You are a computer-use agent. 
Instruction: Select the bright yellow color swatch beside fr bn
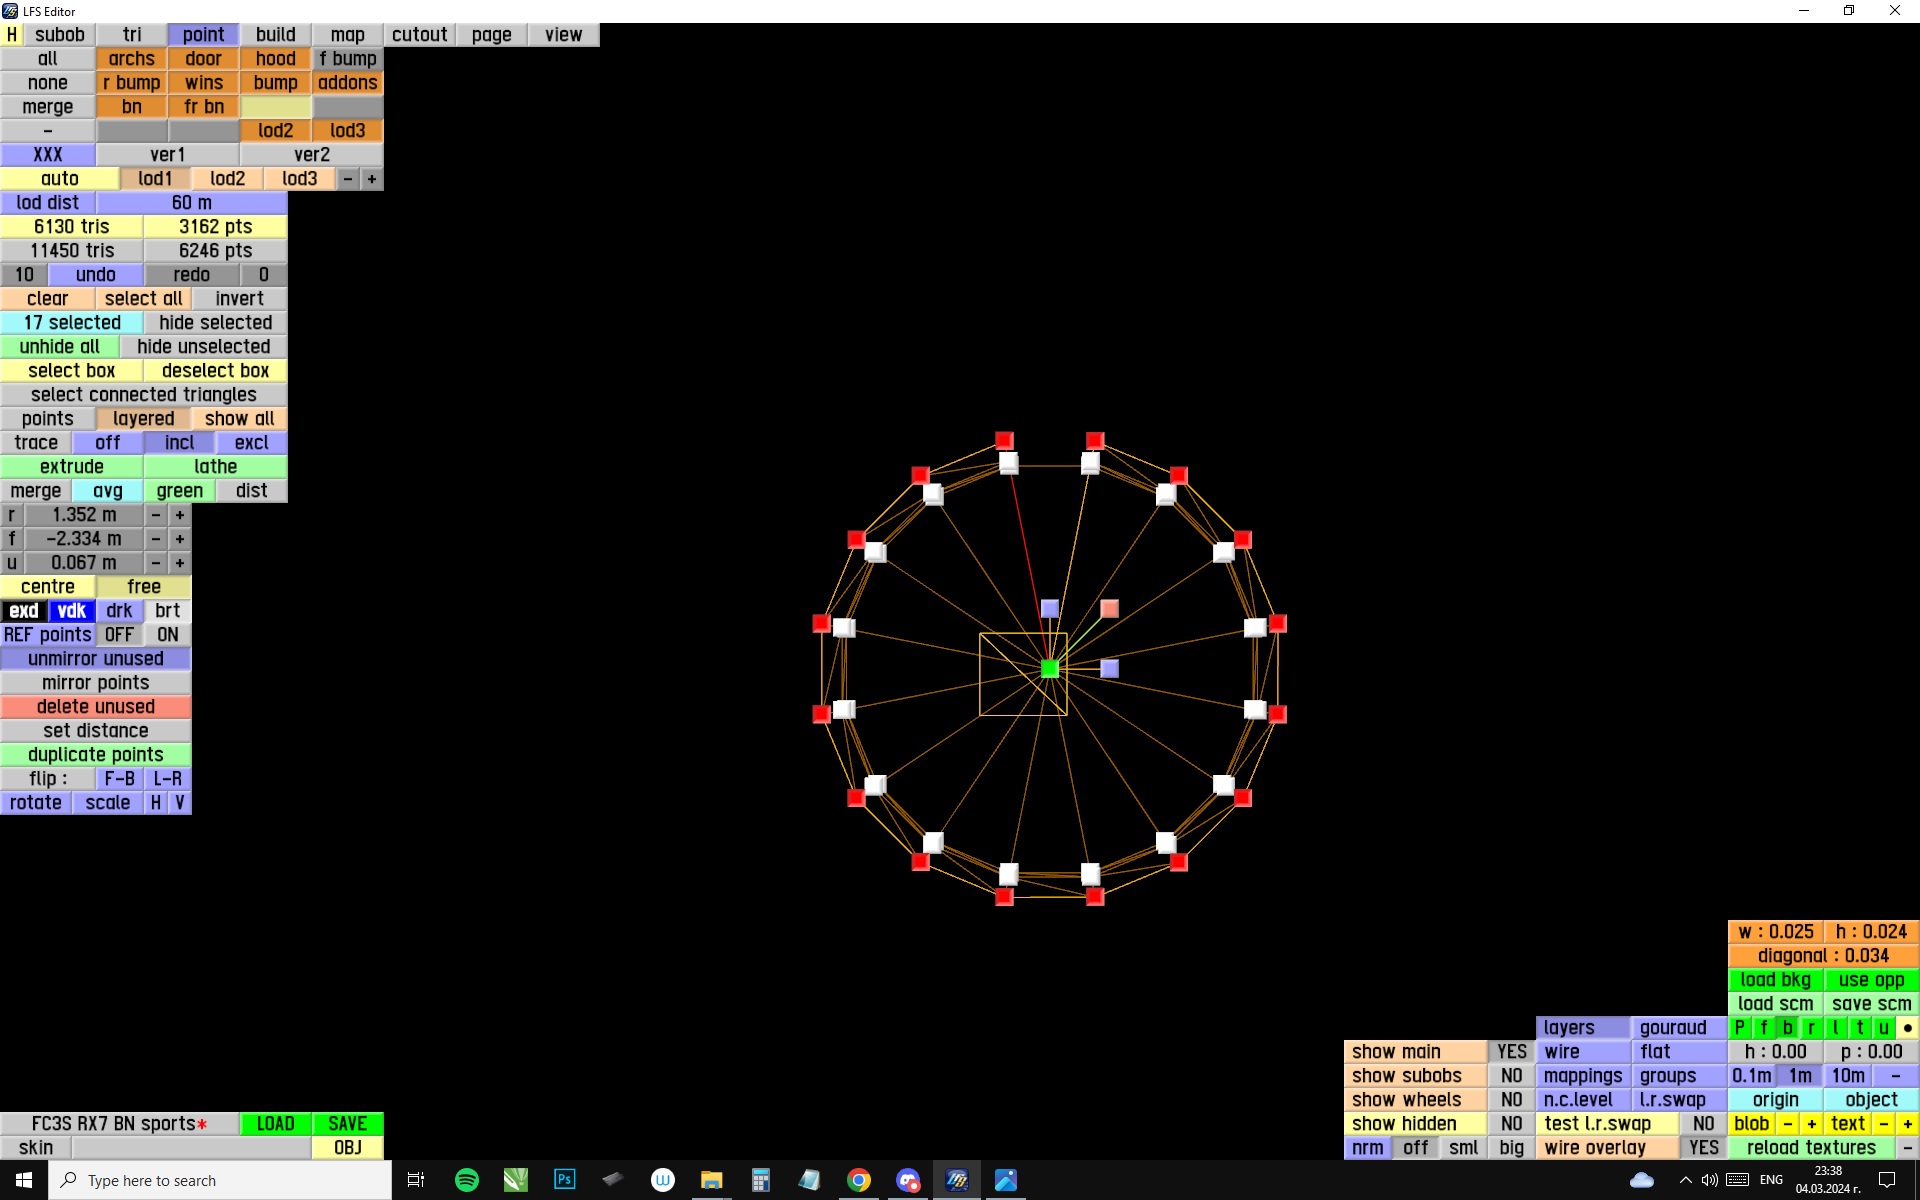click(x=275, y=107)
